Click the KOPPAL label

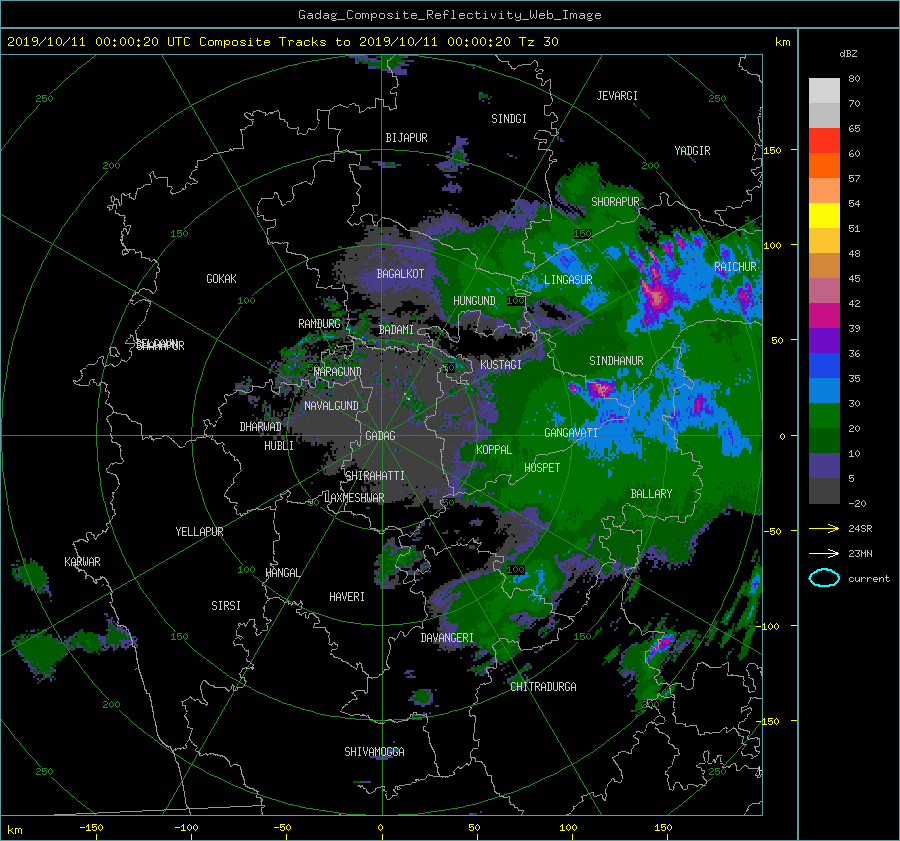494,450
